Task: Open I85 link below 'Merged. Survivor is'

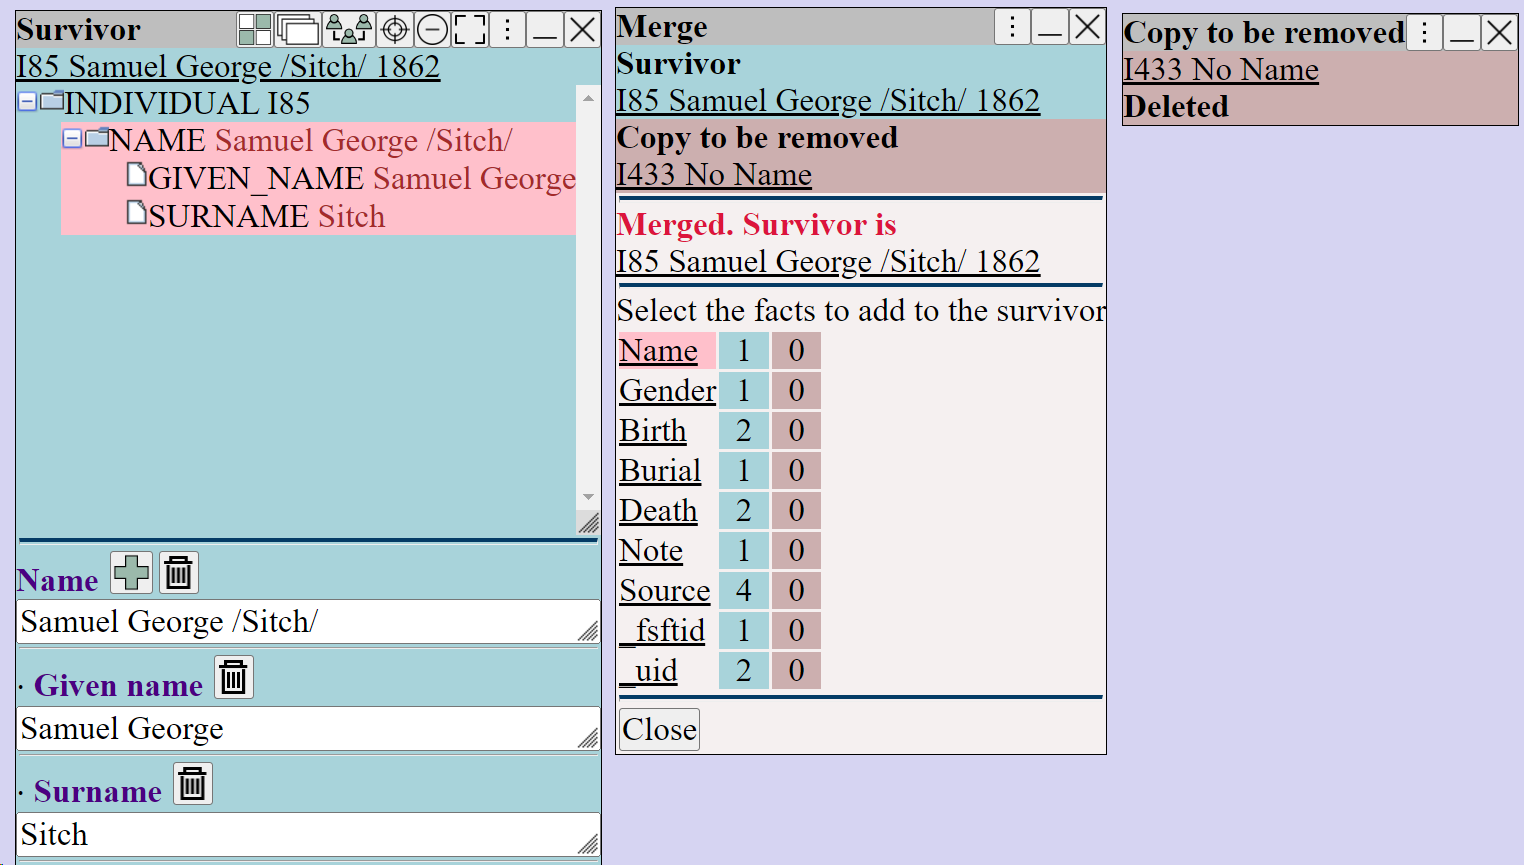Action: 828,261
